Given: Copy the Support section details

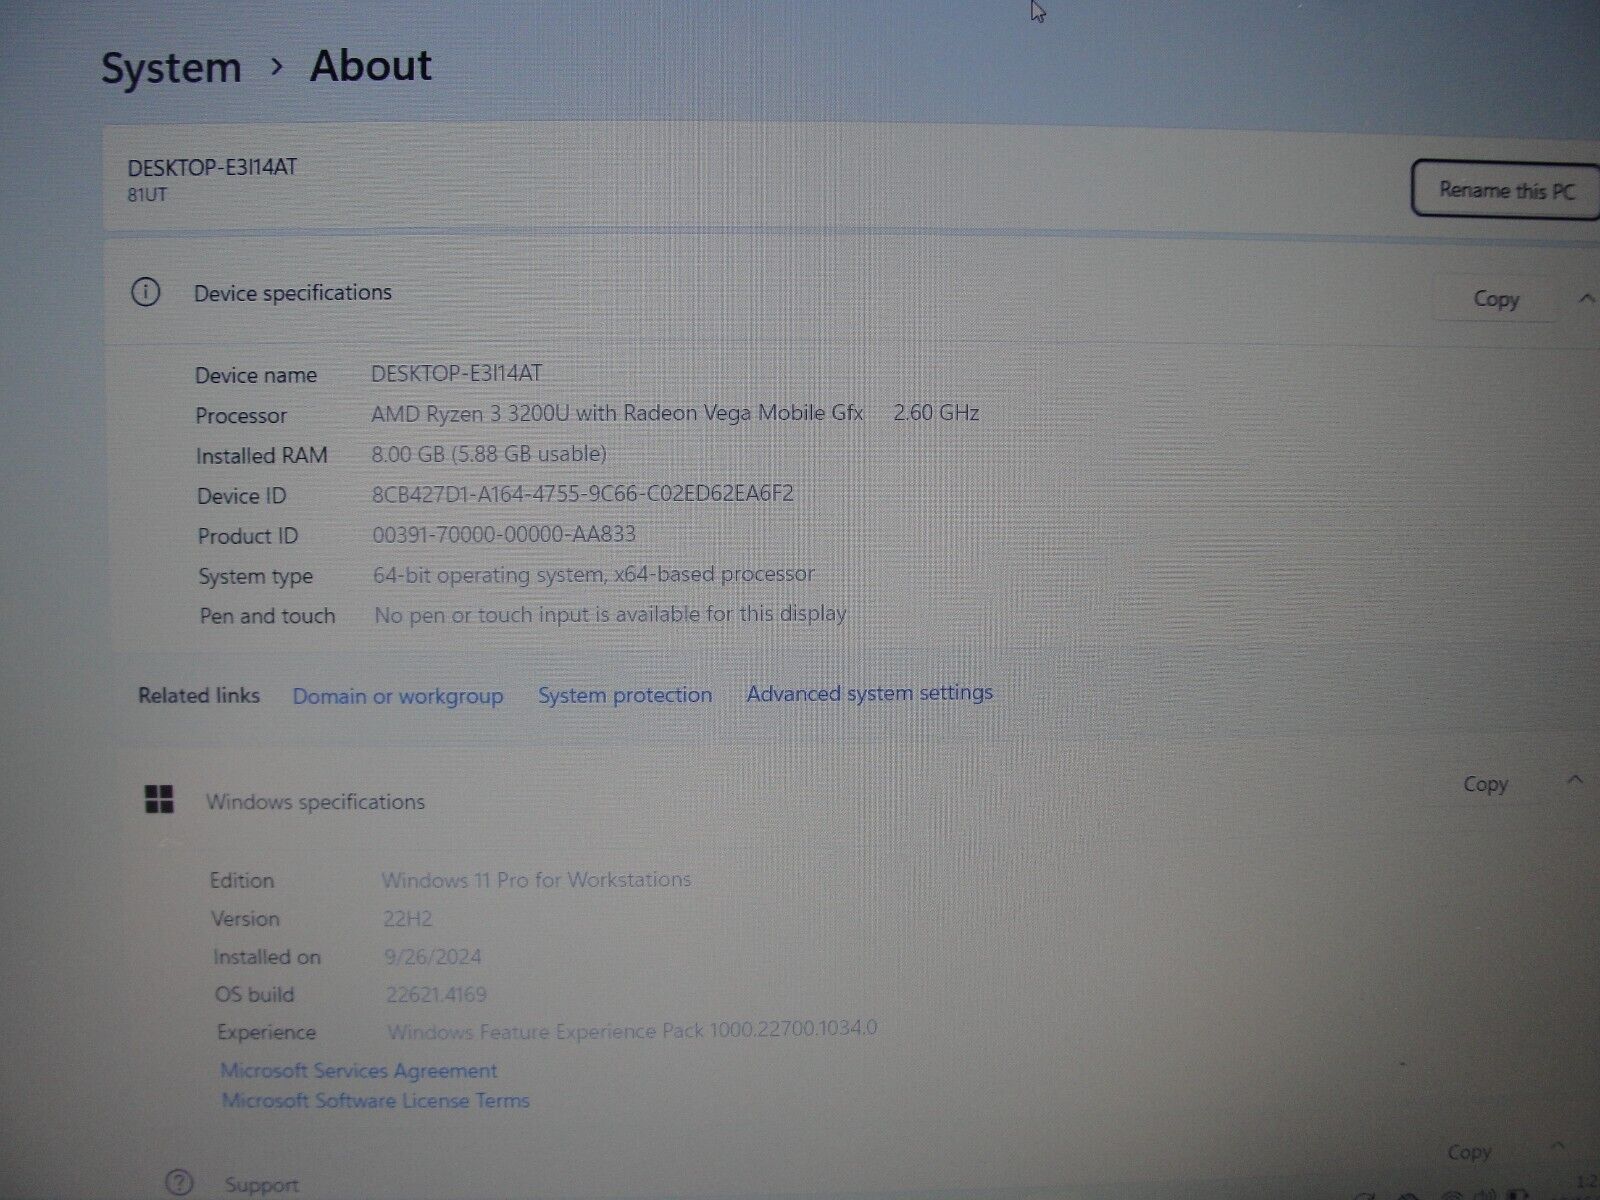Looking at the screenshot, I should coord(1468,1153).
